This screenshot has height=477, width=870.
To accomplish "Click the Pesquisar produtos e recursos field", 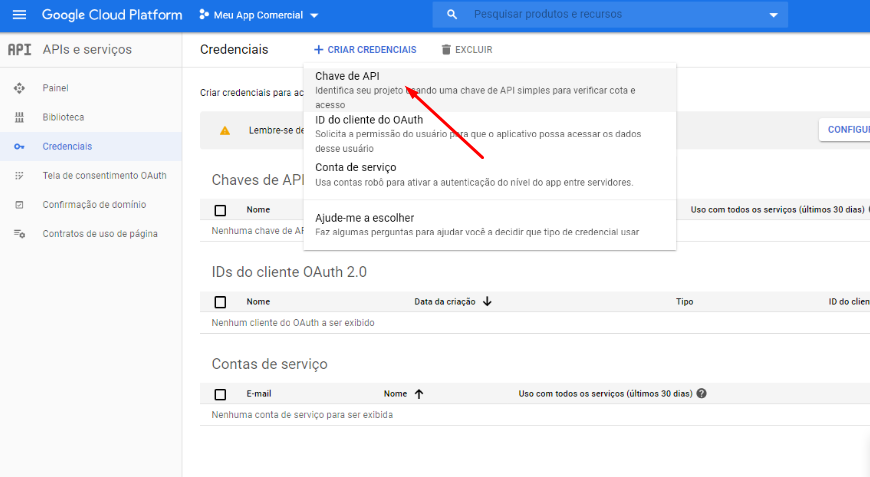I will coord(610,14).
